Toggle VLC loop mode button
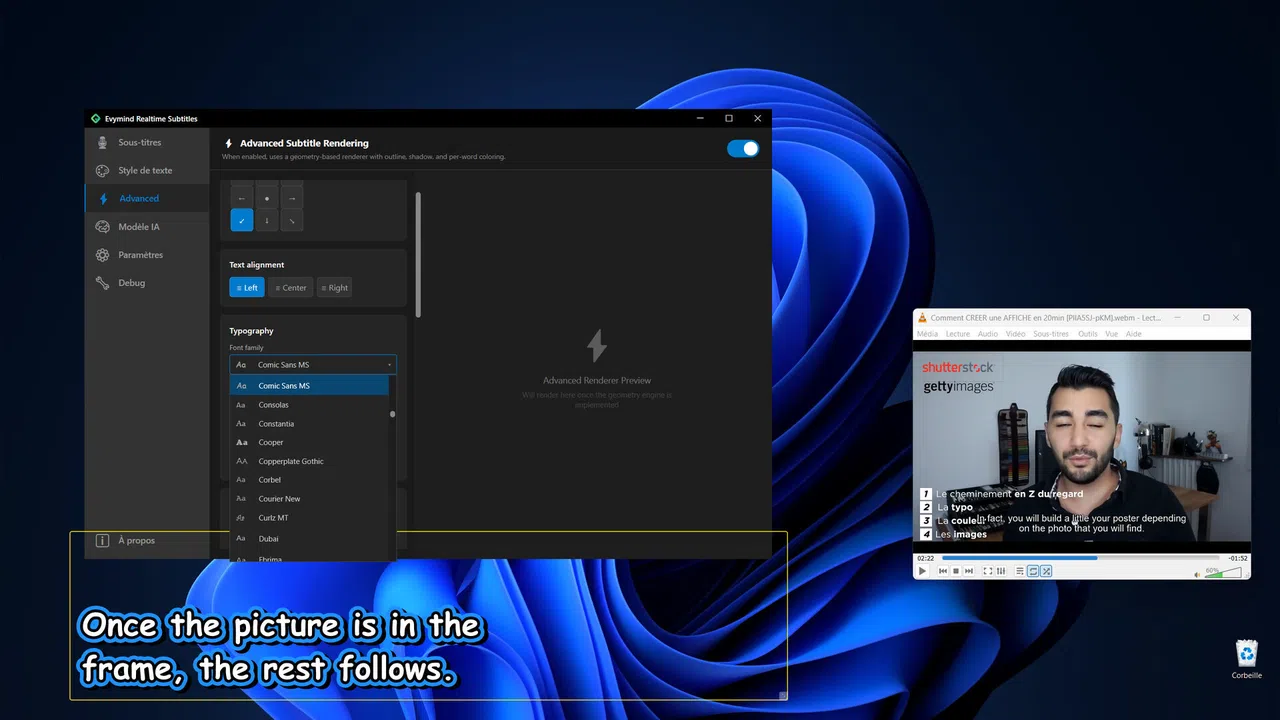The image size is (1280, 720). click(x=1033, y=571)
